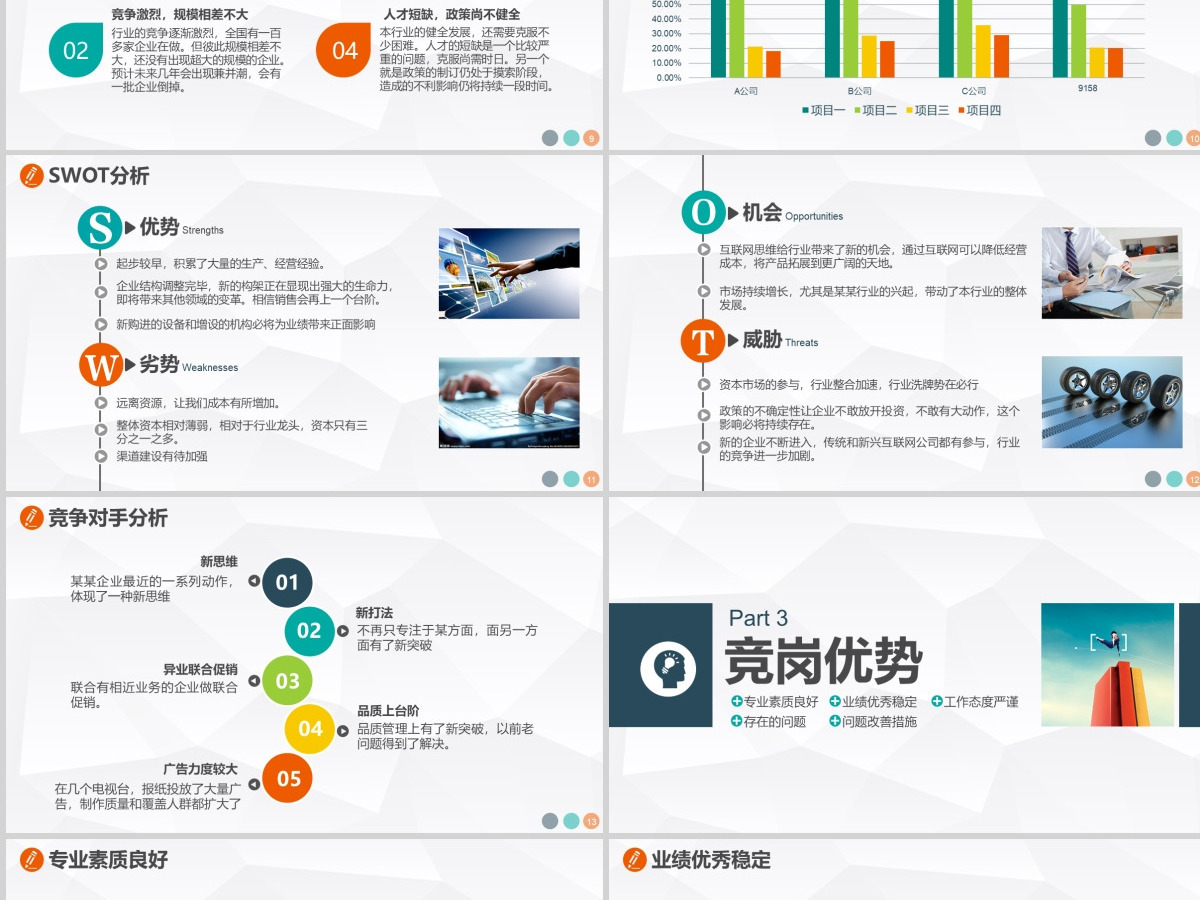Click the C公司 chart axis label
This screenshot has height=900, width=1200.
tap(974, 90)
